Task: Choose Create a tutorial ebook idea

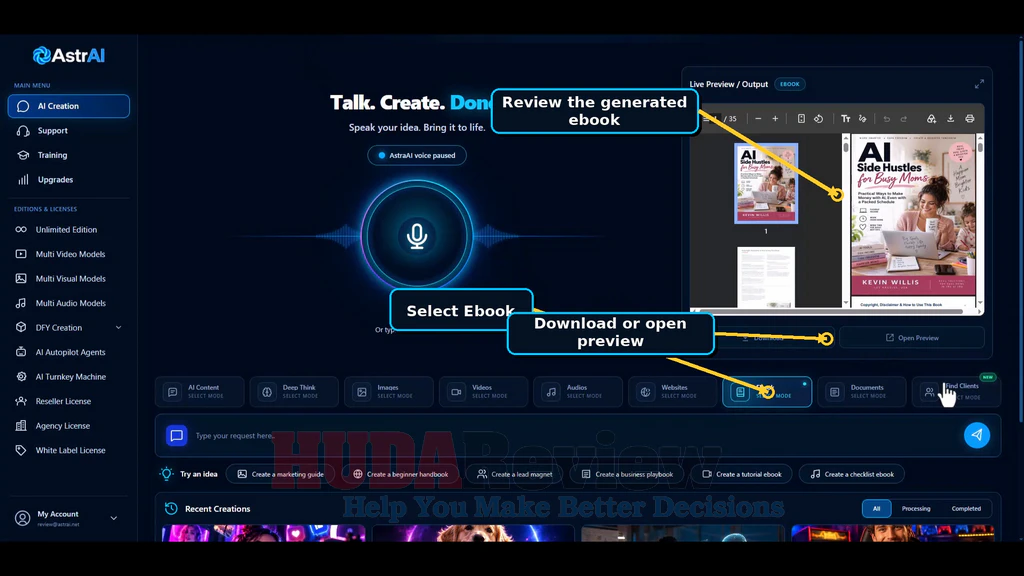Action: tap(741, 474)
